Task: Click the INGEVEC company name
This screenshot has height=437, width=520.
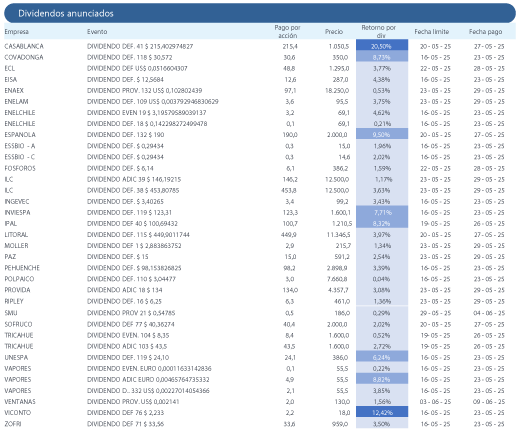Action: coord(17,202)
